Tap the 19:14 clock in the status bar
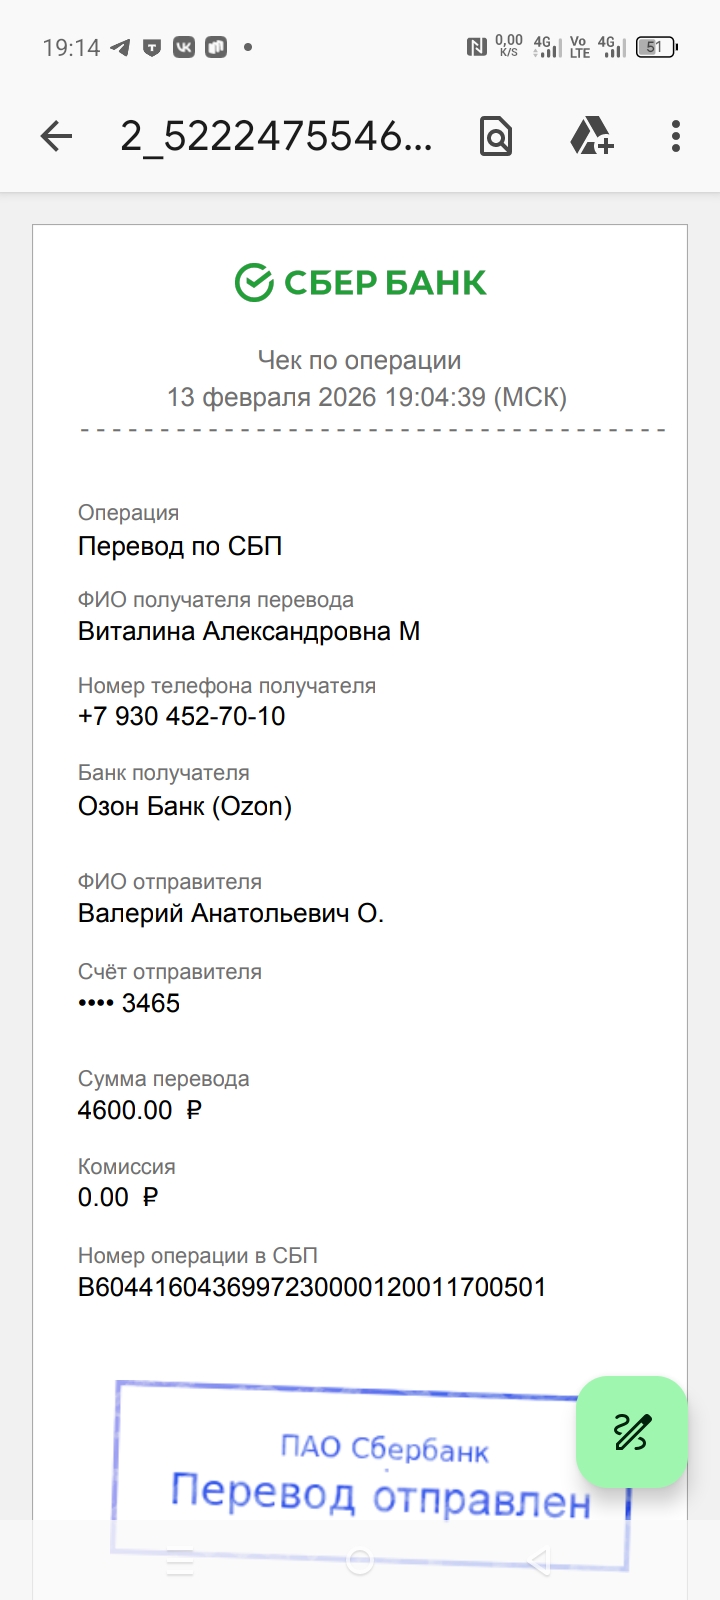This screenshot has height=1600, width=720. tap(71, 47)
